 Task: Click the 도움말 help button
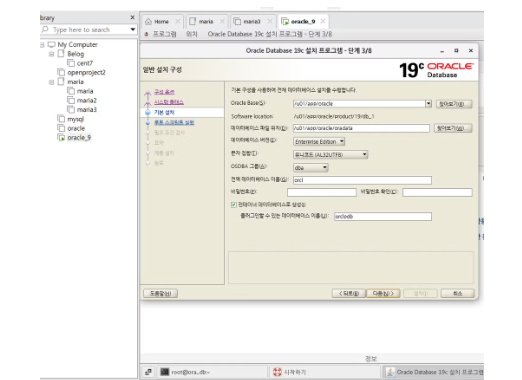(160, 293)
